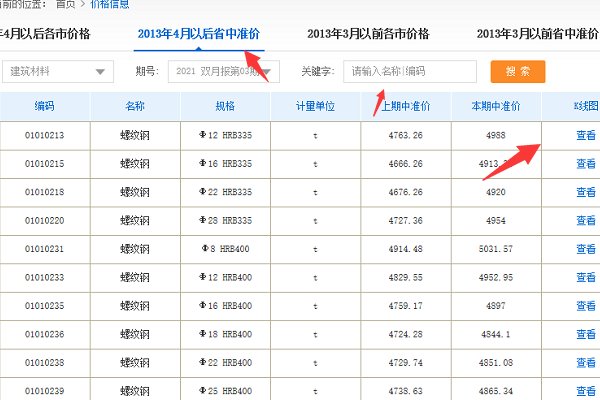The width and height of the screenshot is (600, 400).
Task: Select code cell 01010218
Action: click(44, 192)
